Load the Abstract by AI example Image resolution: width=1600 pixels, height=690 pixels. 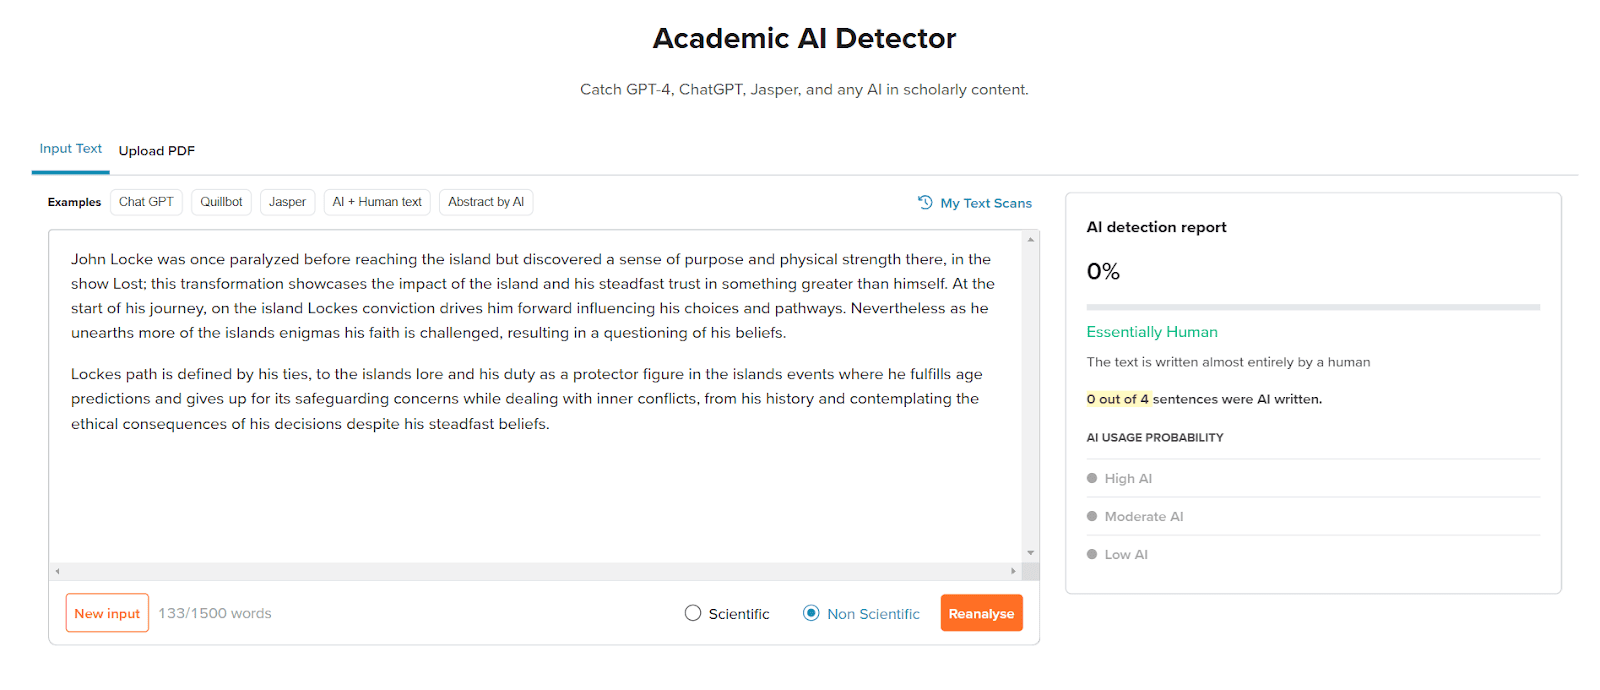tap(486, 202)
